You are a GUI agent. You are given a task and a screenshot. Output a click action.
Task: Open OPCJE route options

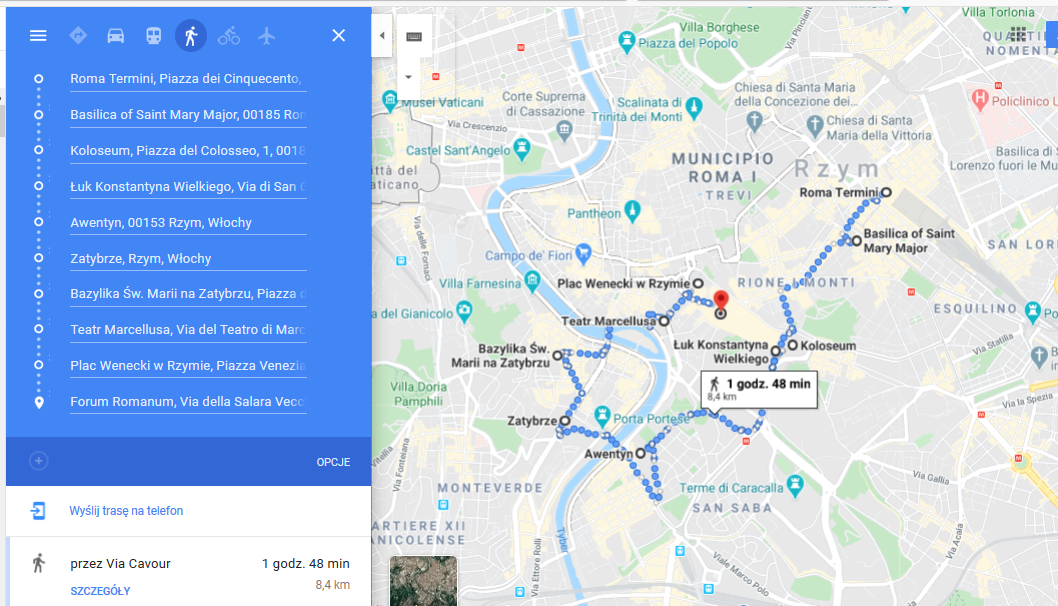[333, 462]
